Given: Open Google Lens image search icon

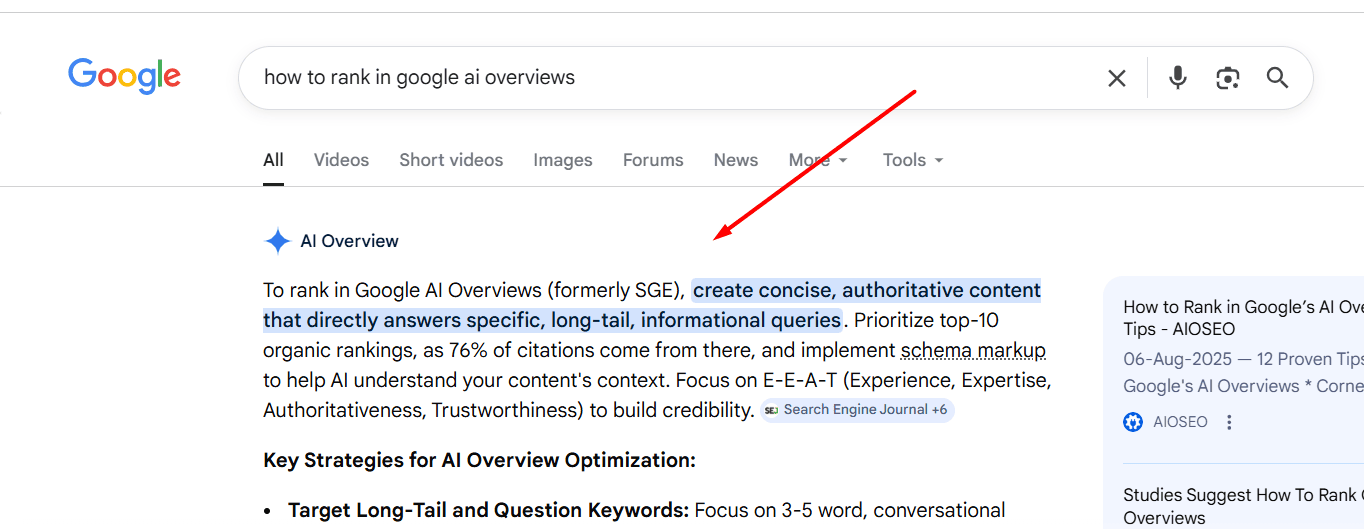Looking at the screenshot, I should (x=1228, y=78).
